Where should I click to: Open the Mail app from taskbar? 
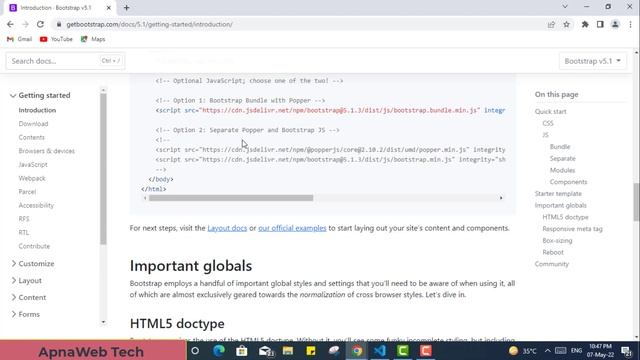(266, 351)
